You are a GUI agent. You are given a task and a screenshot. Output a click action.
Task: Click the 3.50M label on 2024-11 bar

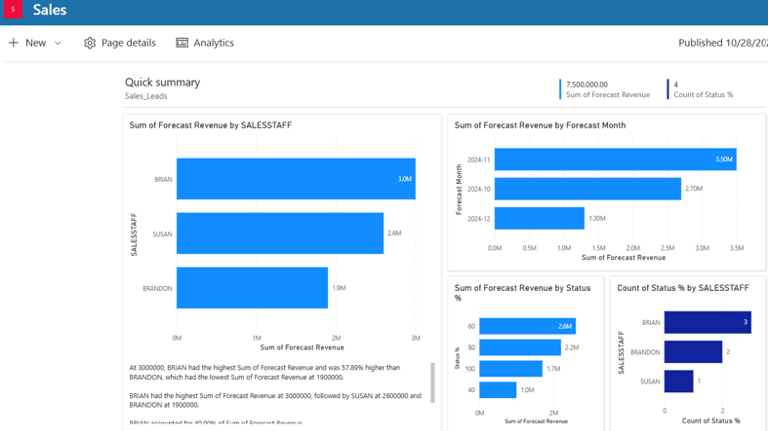tap(724, 160)
